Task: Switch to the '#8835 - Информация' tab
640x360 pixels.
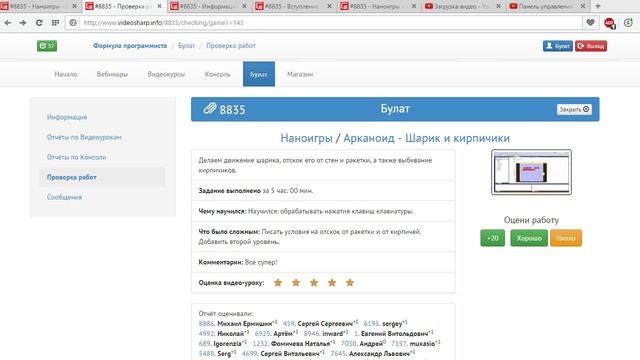Action: 208,6
